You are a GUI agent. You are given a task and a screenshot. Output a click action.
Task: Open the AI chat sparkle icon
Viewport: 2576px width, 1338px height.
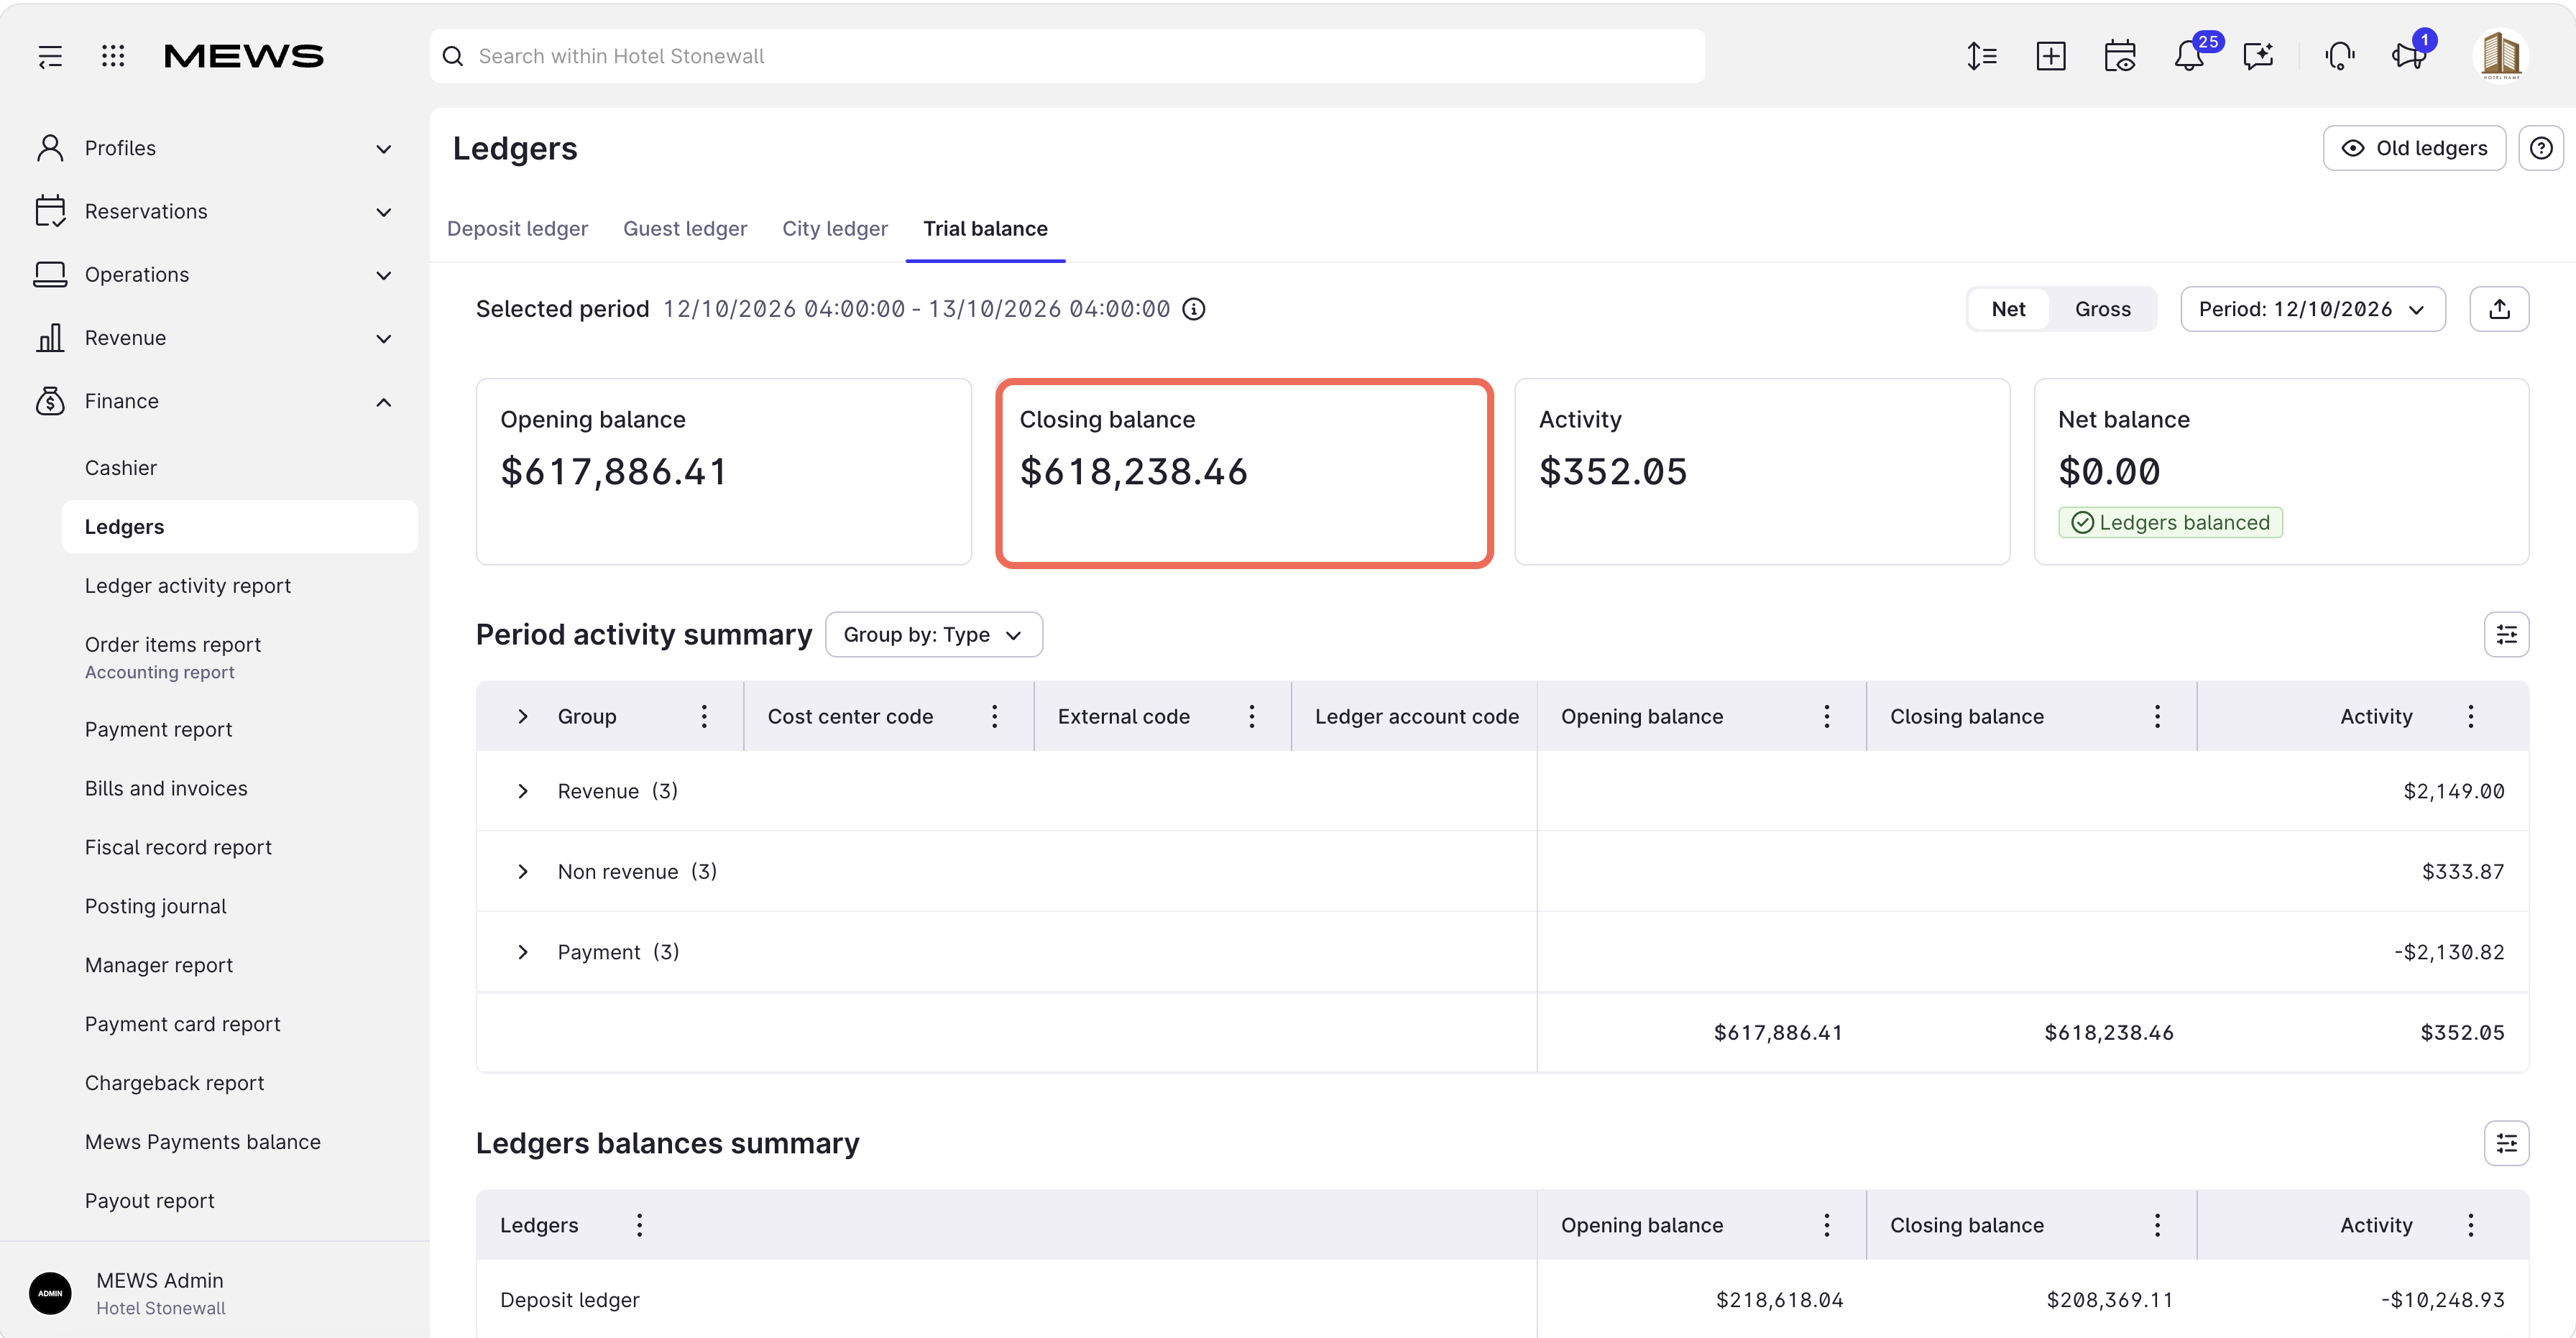pos(2258,56)
